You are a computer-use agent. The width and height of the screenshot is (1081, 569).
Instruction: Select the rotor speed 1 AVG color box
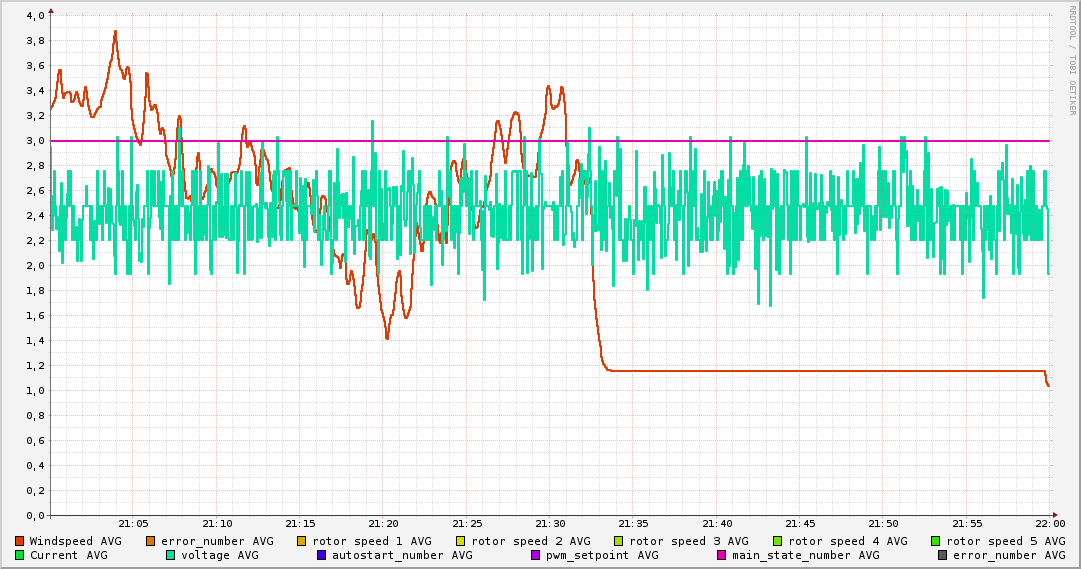click(x=302, y=541)
